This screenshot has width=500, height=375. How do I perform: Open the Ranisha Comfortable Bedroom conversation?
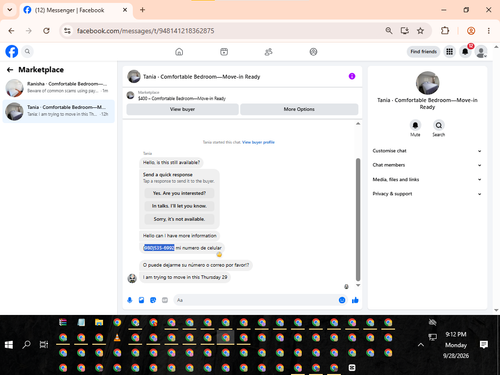pyautogui.click(x=59, y=87)
